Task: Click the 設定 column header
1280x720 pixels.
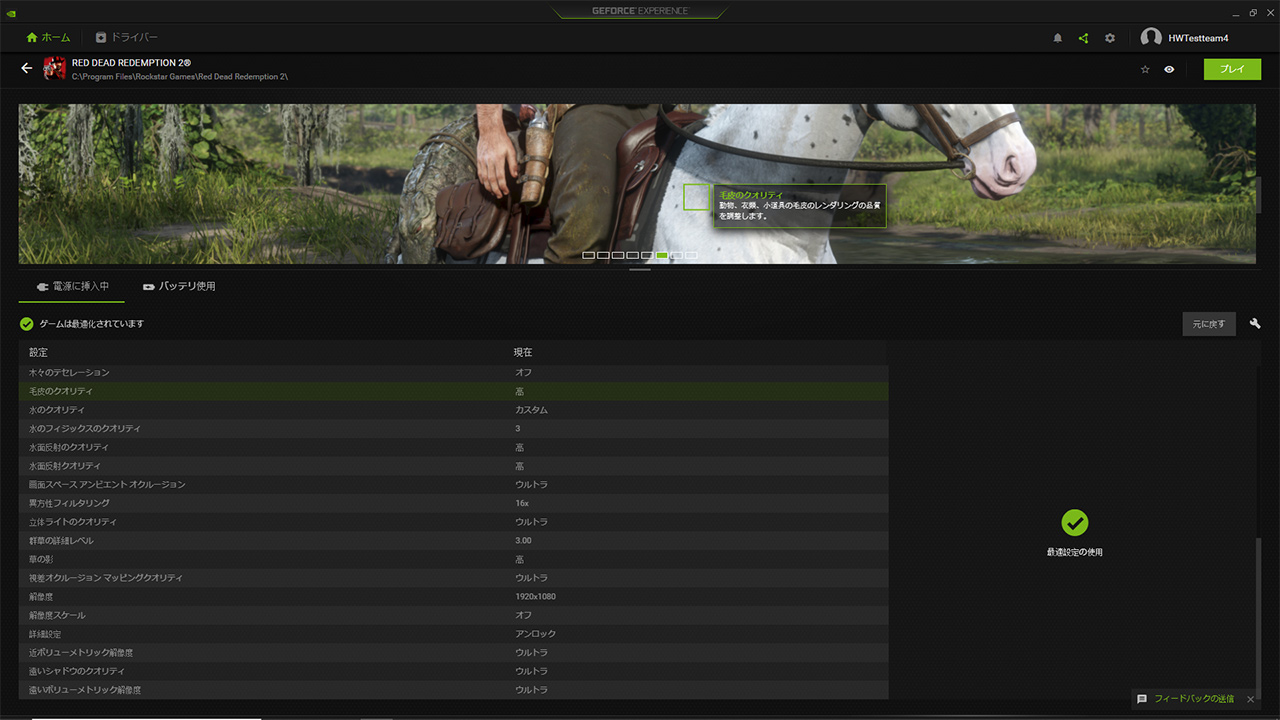Action: coord(38,353)
